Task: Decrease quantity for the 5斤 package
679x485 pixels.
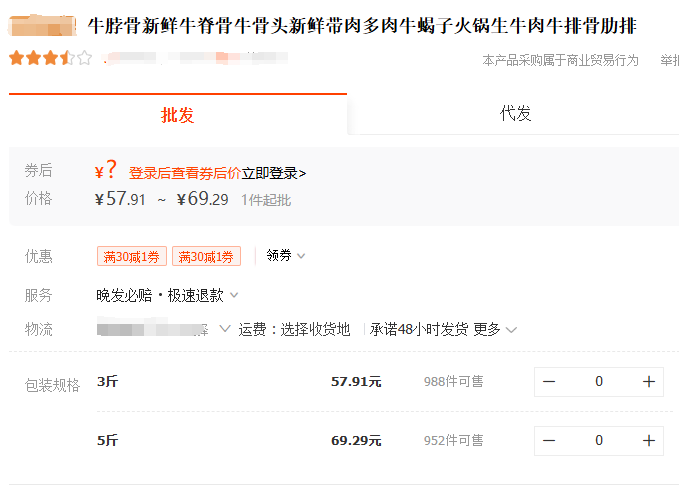Action: coord(549,440)
